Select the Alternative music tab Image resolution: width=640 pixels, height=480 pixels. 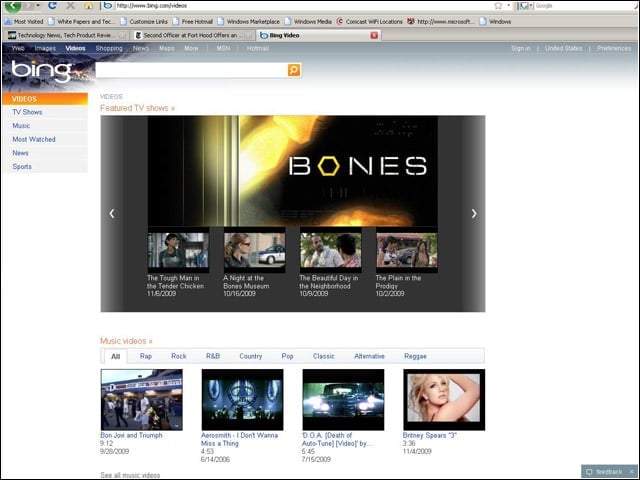coord(369,356)
